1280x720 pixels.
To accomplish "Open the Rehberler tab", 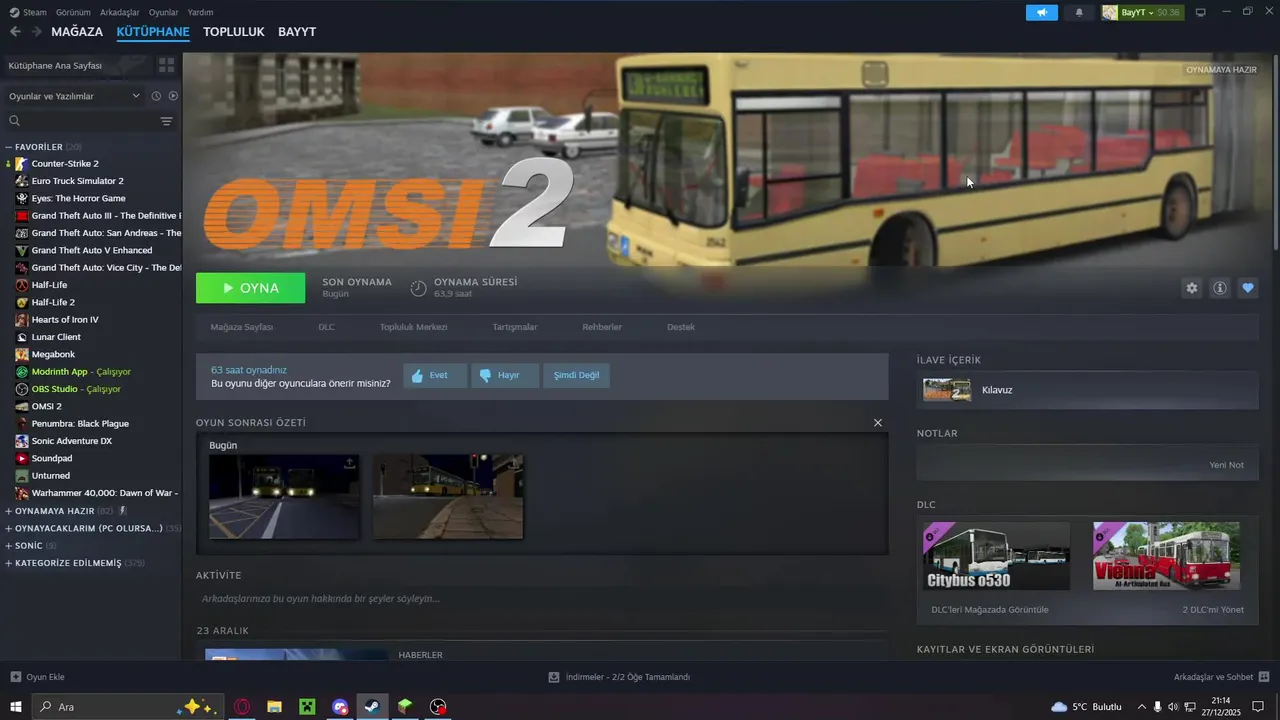I will click(602, 327).
